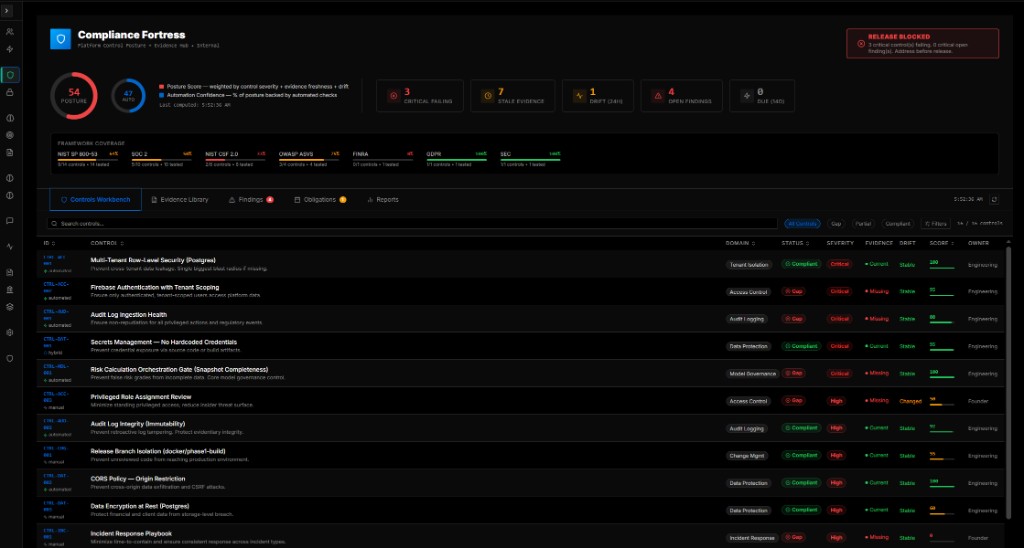Click the refresh icon beside the timestamp
The height and width of the screenshot is (548, 1024).
[994, 199]
